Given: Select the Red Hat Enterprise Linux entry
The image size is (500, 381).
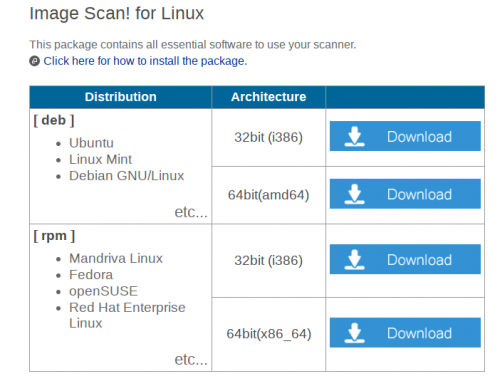Looking at the screenshot, I should coord(127,315).
